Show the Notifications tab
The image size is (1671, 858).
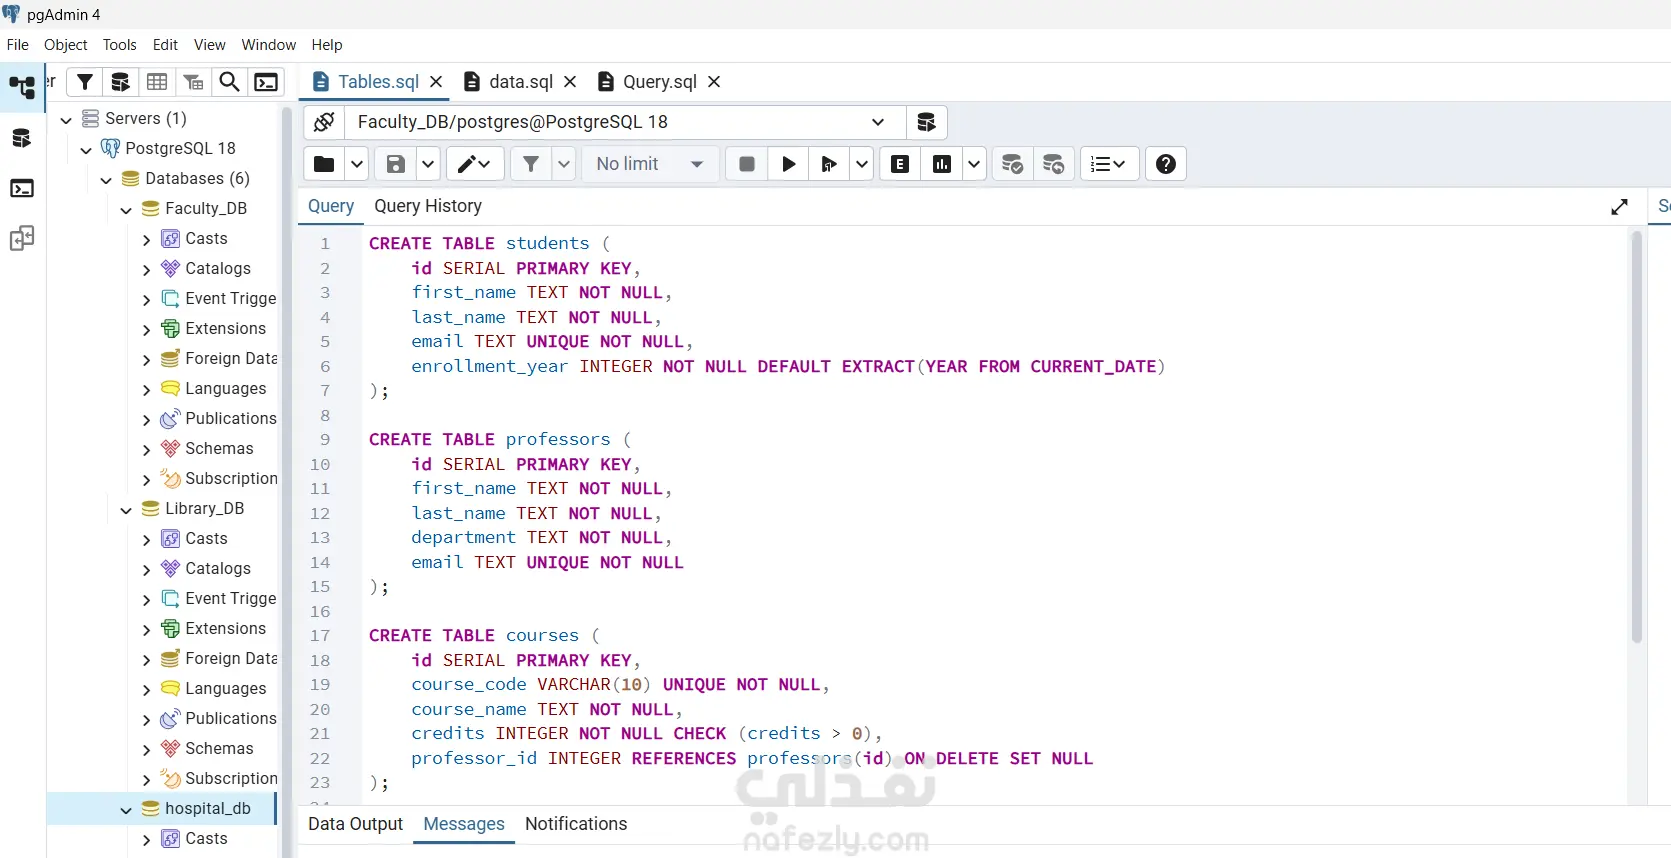[x=576, y=824]
